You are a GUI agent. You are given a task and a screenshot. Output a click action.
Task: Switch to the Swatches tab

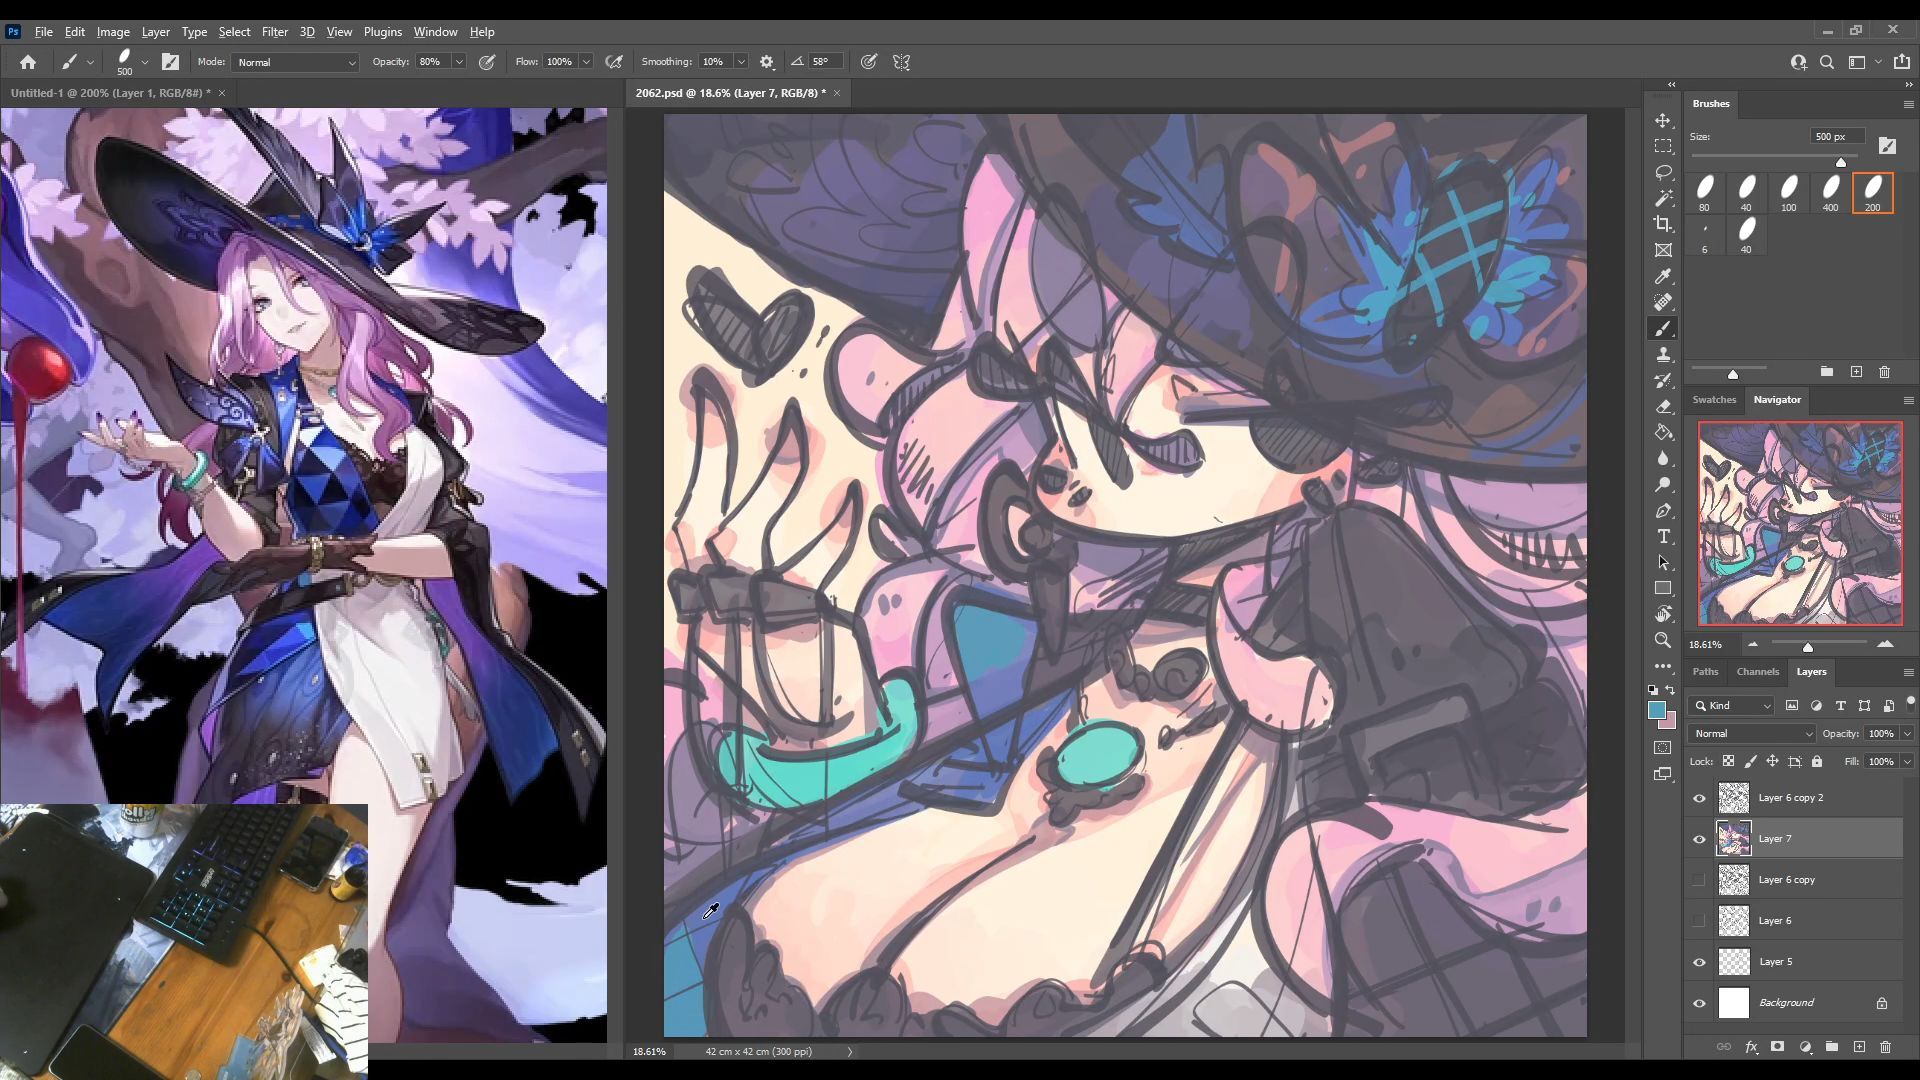point(1714,400)
